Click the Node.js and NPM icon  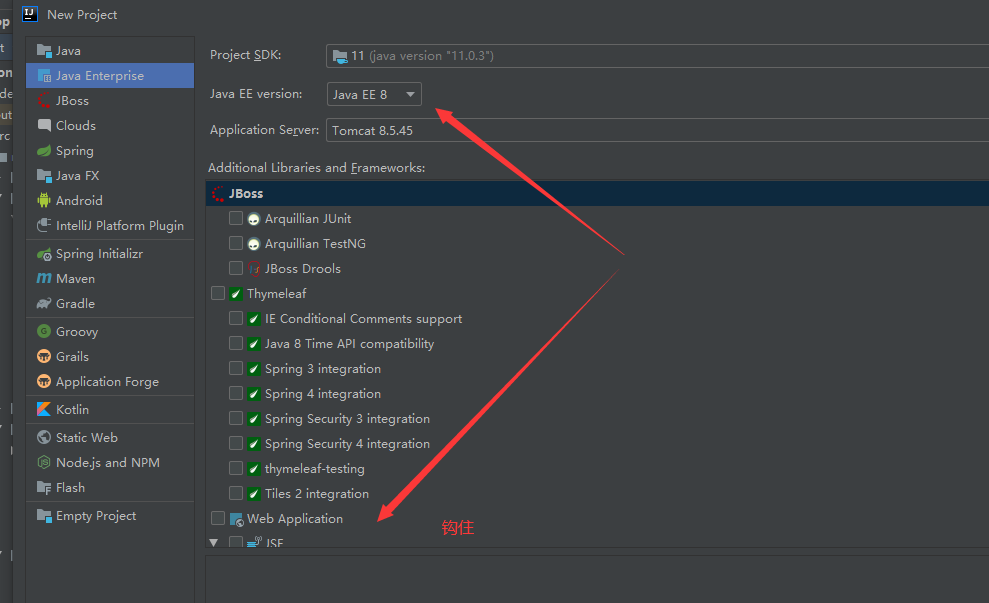pyautogui.click(x=44, y=463)
